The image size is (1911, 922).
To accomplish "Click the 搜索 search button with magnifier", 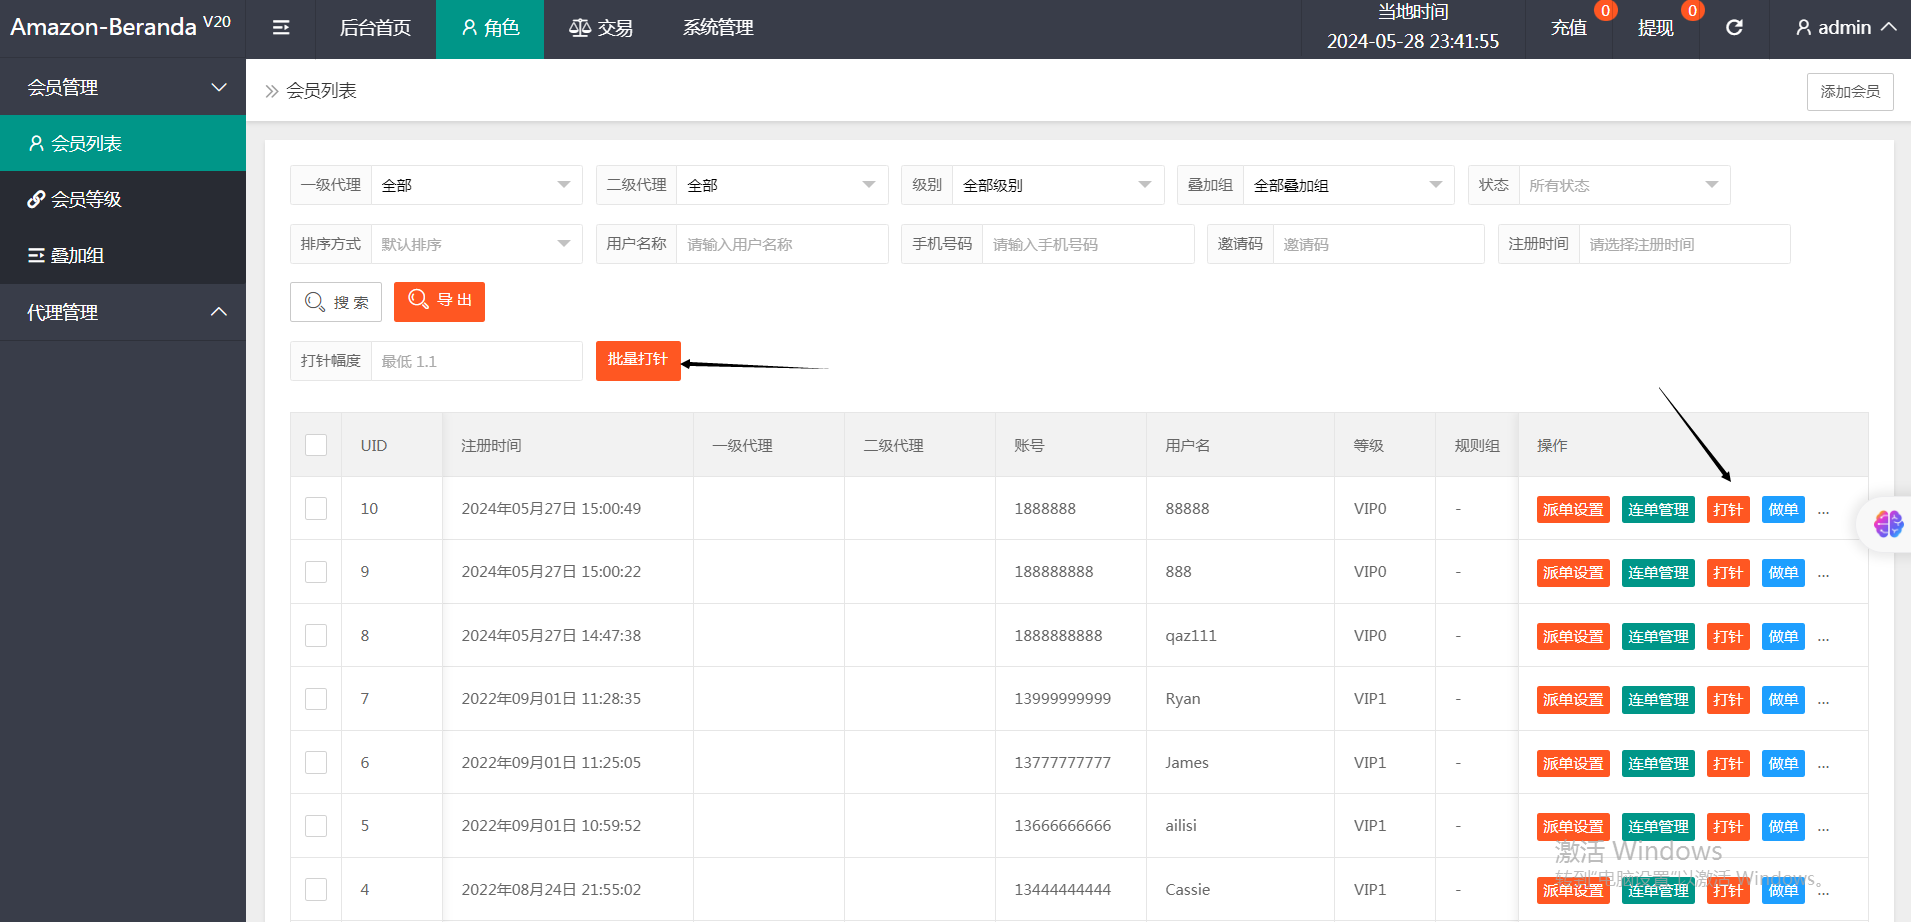I will (336, 302).
